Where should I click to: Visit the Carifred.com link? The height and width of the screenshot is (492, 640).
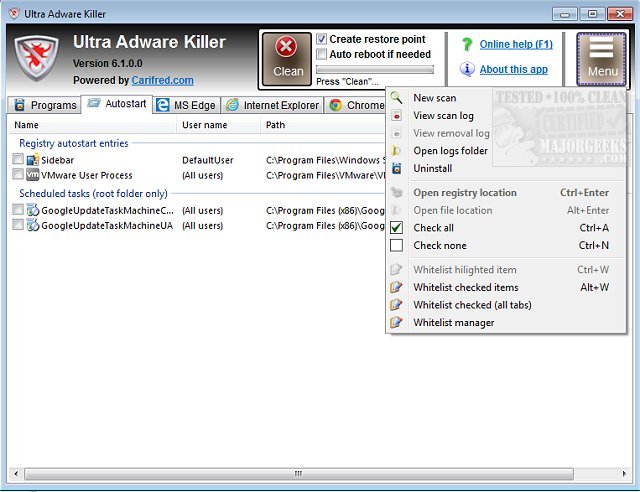coord(162,80)
